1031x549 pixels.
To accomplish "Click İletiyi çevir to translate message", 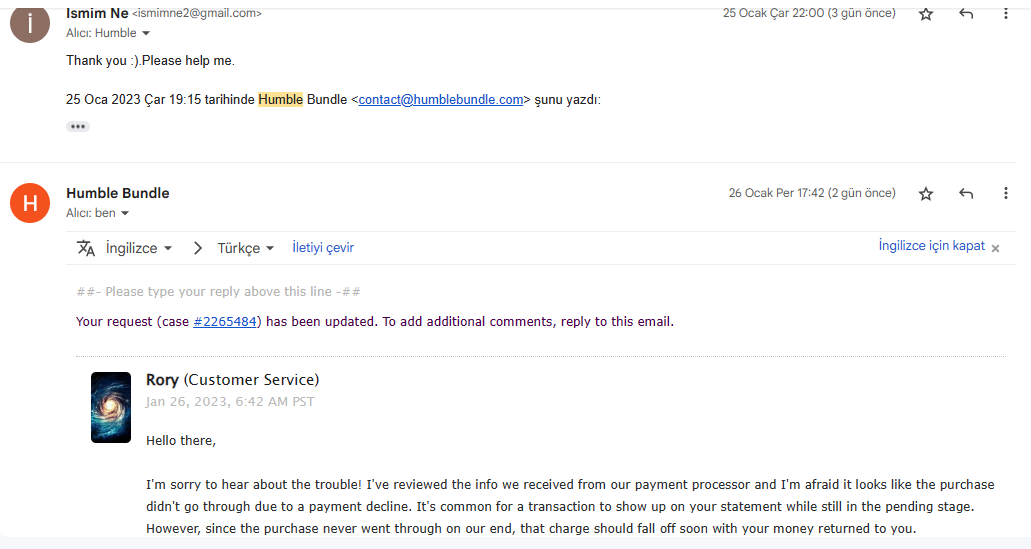I will (323, 248).
